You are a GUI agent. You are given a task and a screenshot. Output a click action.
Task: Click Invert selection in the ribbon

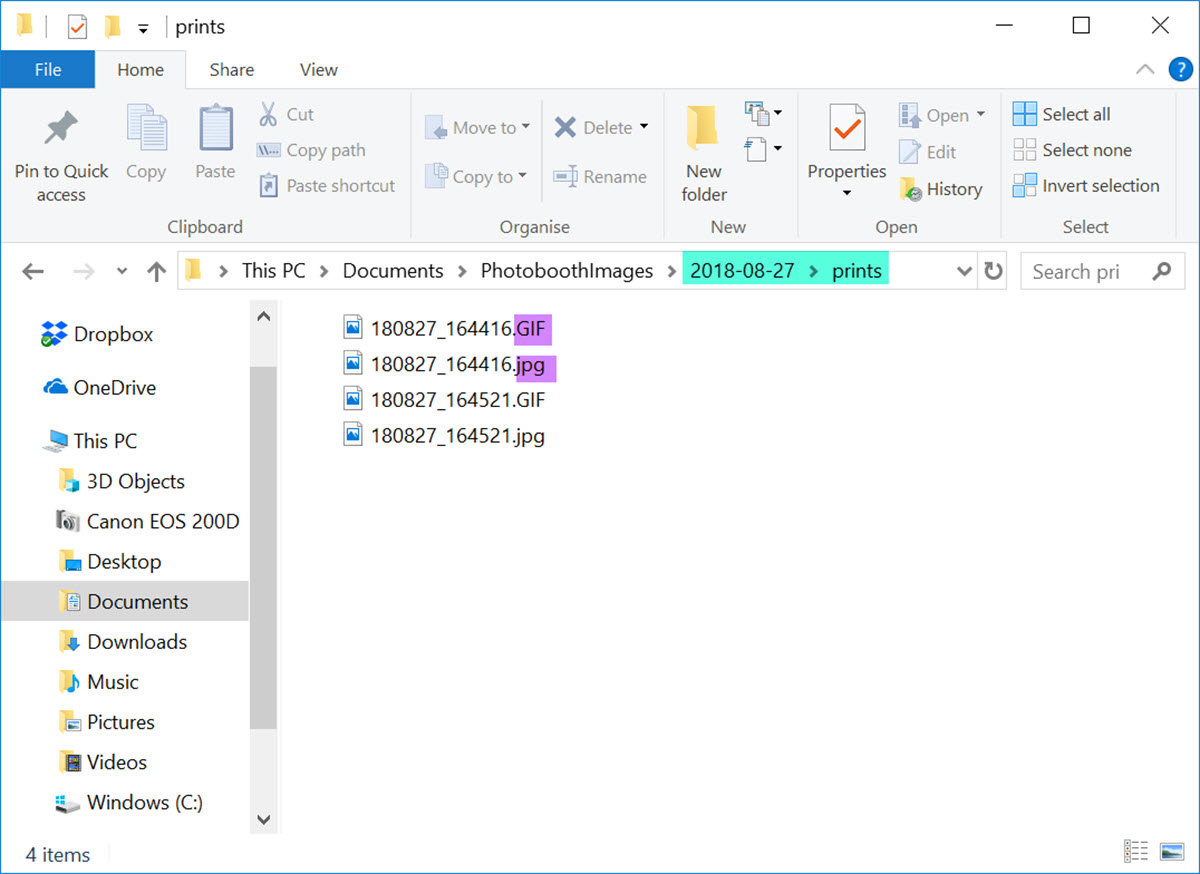[1086, 186]
